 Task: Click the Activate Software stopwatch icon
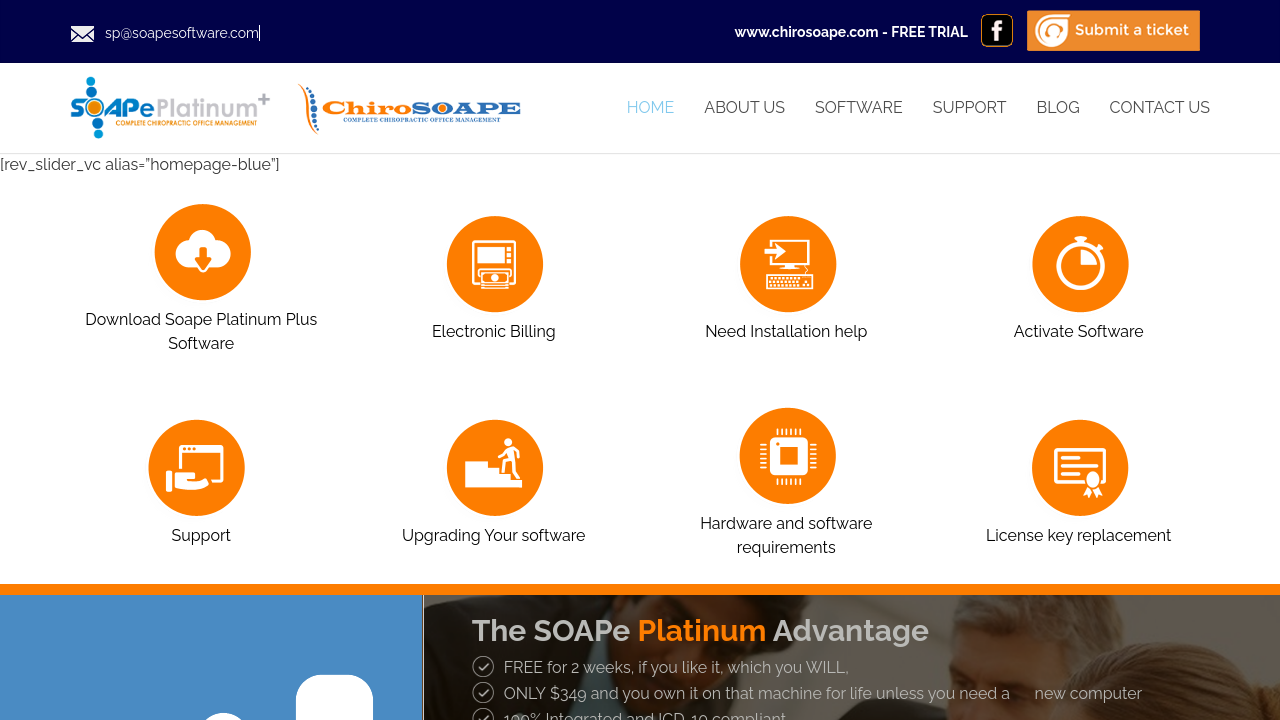click(x=1080, y=264)
